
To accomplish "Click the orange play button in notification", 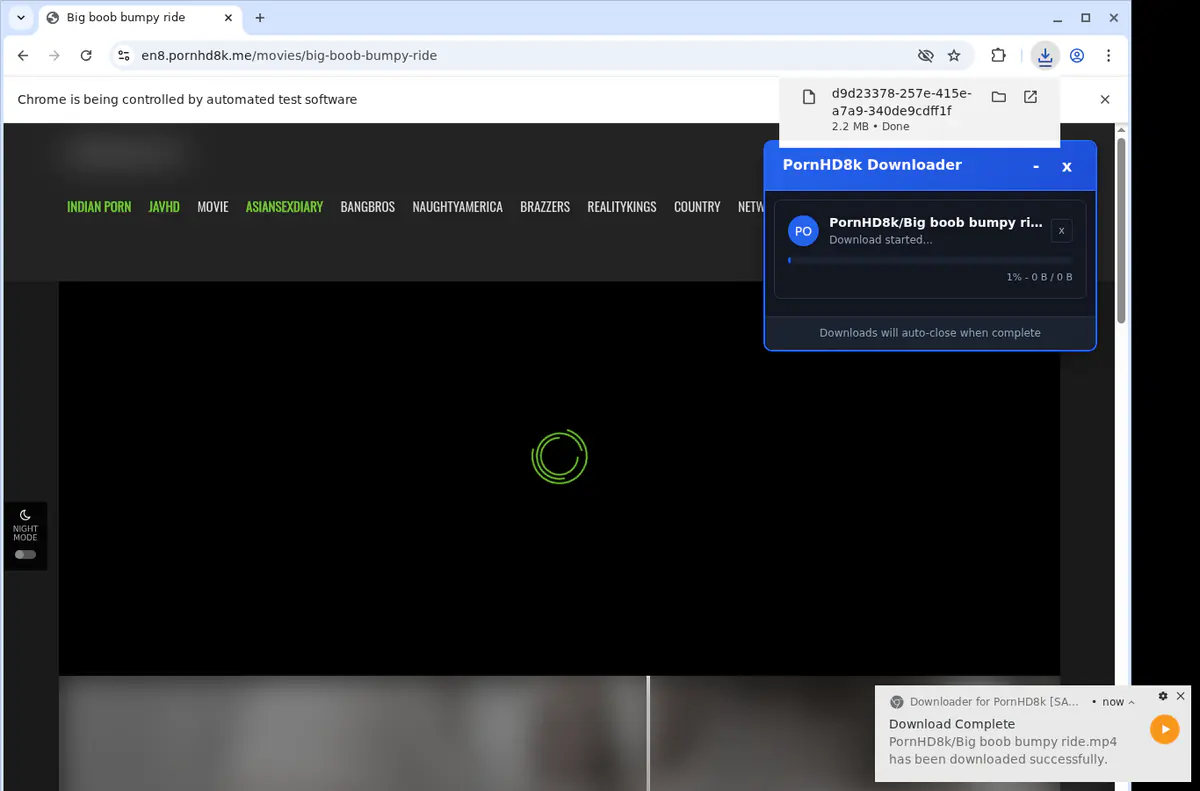I will pyautogui.click(x=1165, y=729).
